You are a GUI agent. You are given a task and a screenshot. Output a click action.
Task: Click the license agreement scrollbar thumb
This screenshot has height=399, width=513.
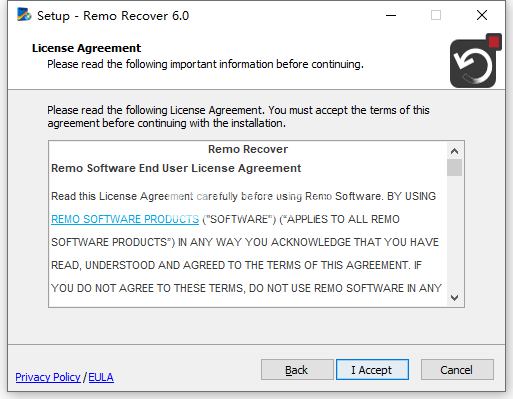[454, 167]
